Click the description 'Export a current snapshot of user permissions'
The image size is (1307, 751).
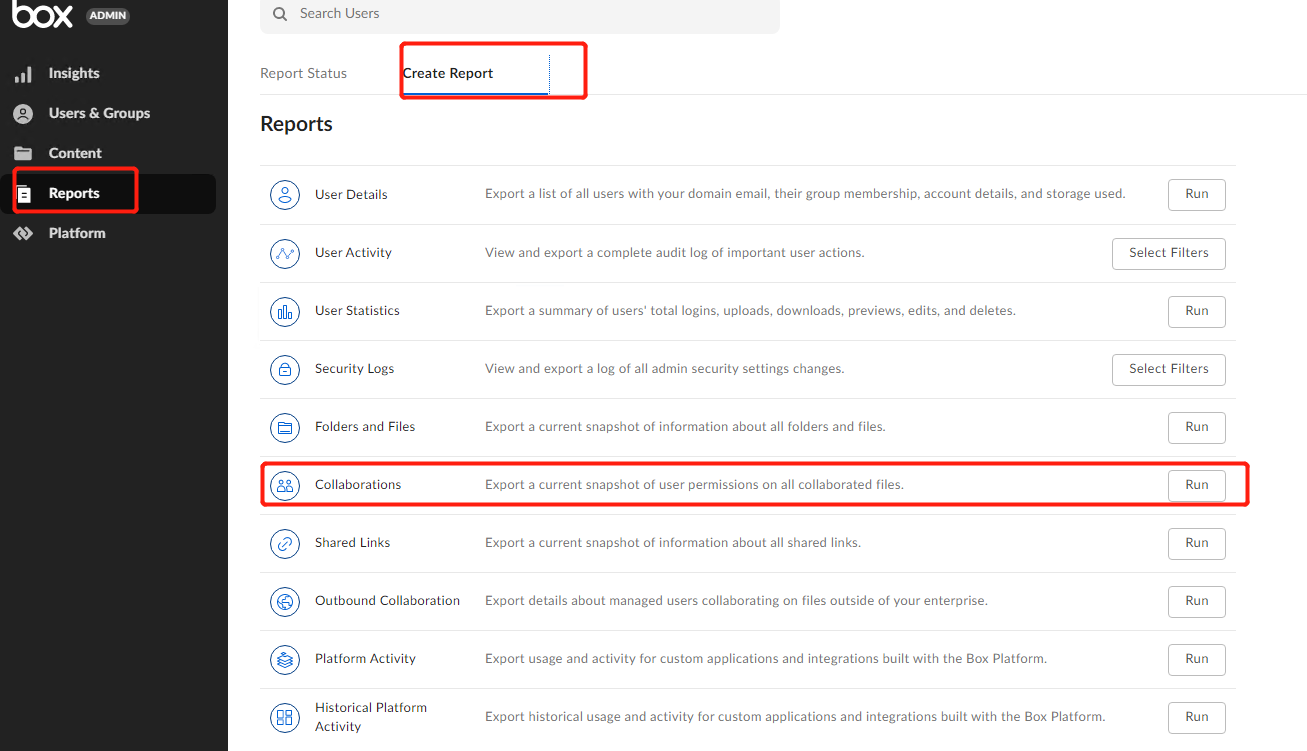coord(694,485)
